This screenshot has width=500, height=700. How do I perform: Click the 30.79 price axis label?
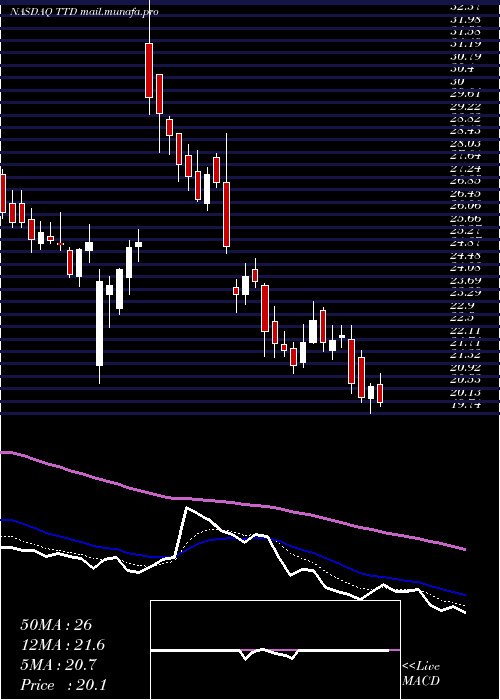coord(466,56)
